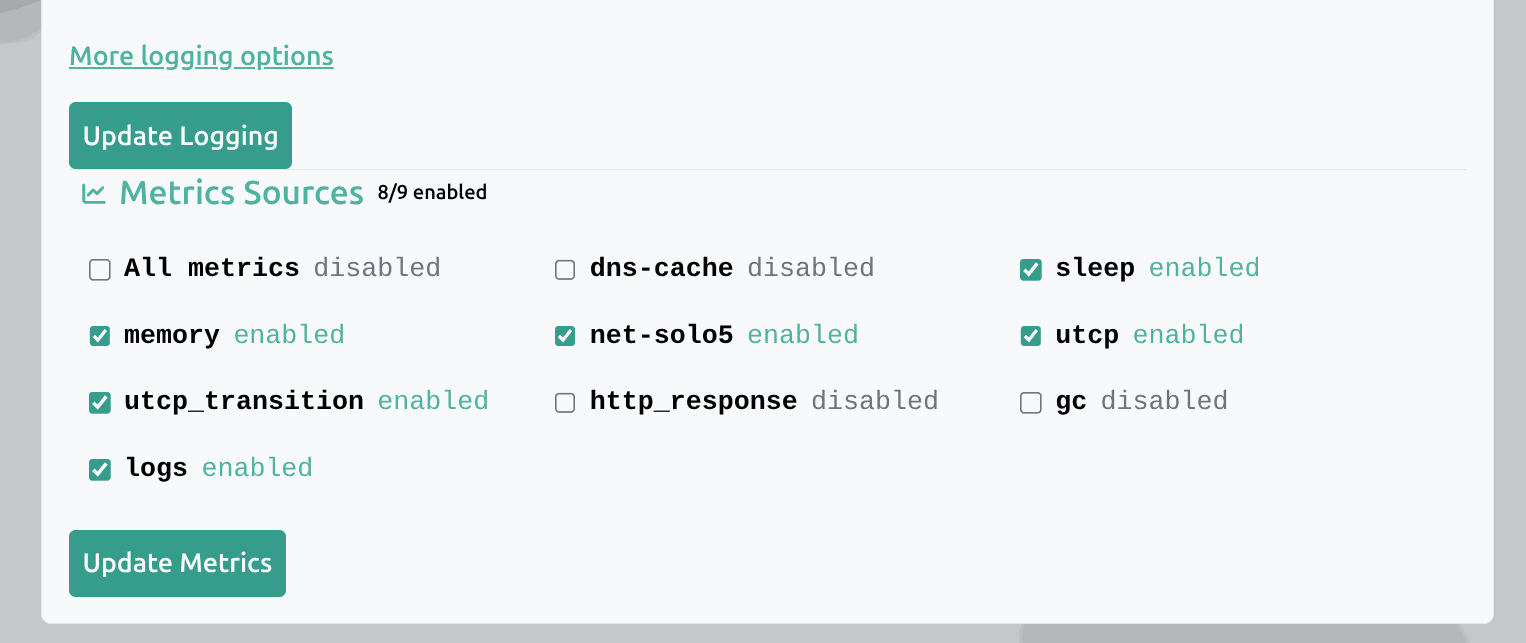Uncheck the memory metrics checkbox

100,336
